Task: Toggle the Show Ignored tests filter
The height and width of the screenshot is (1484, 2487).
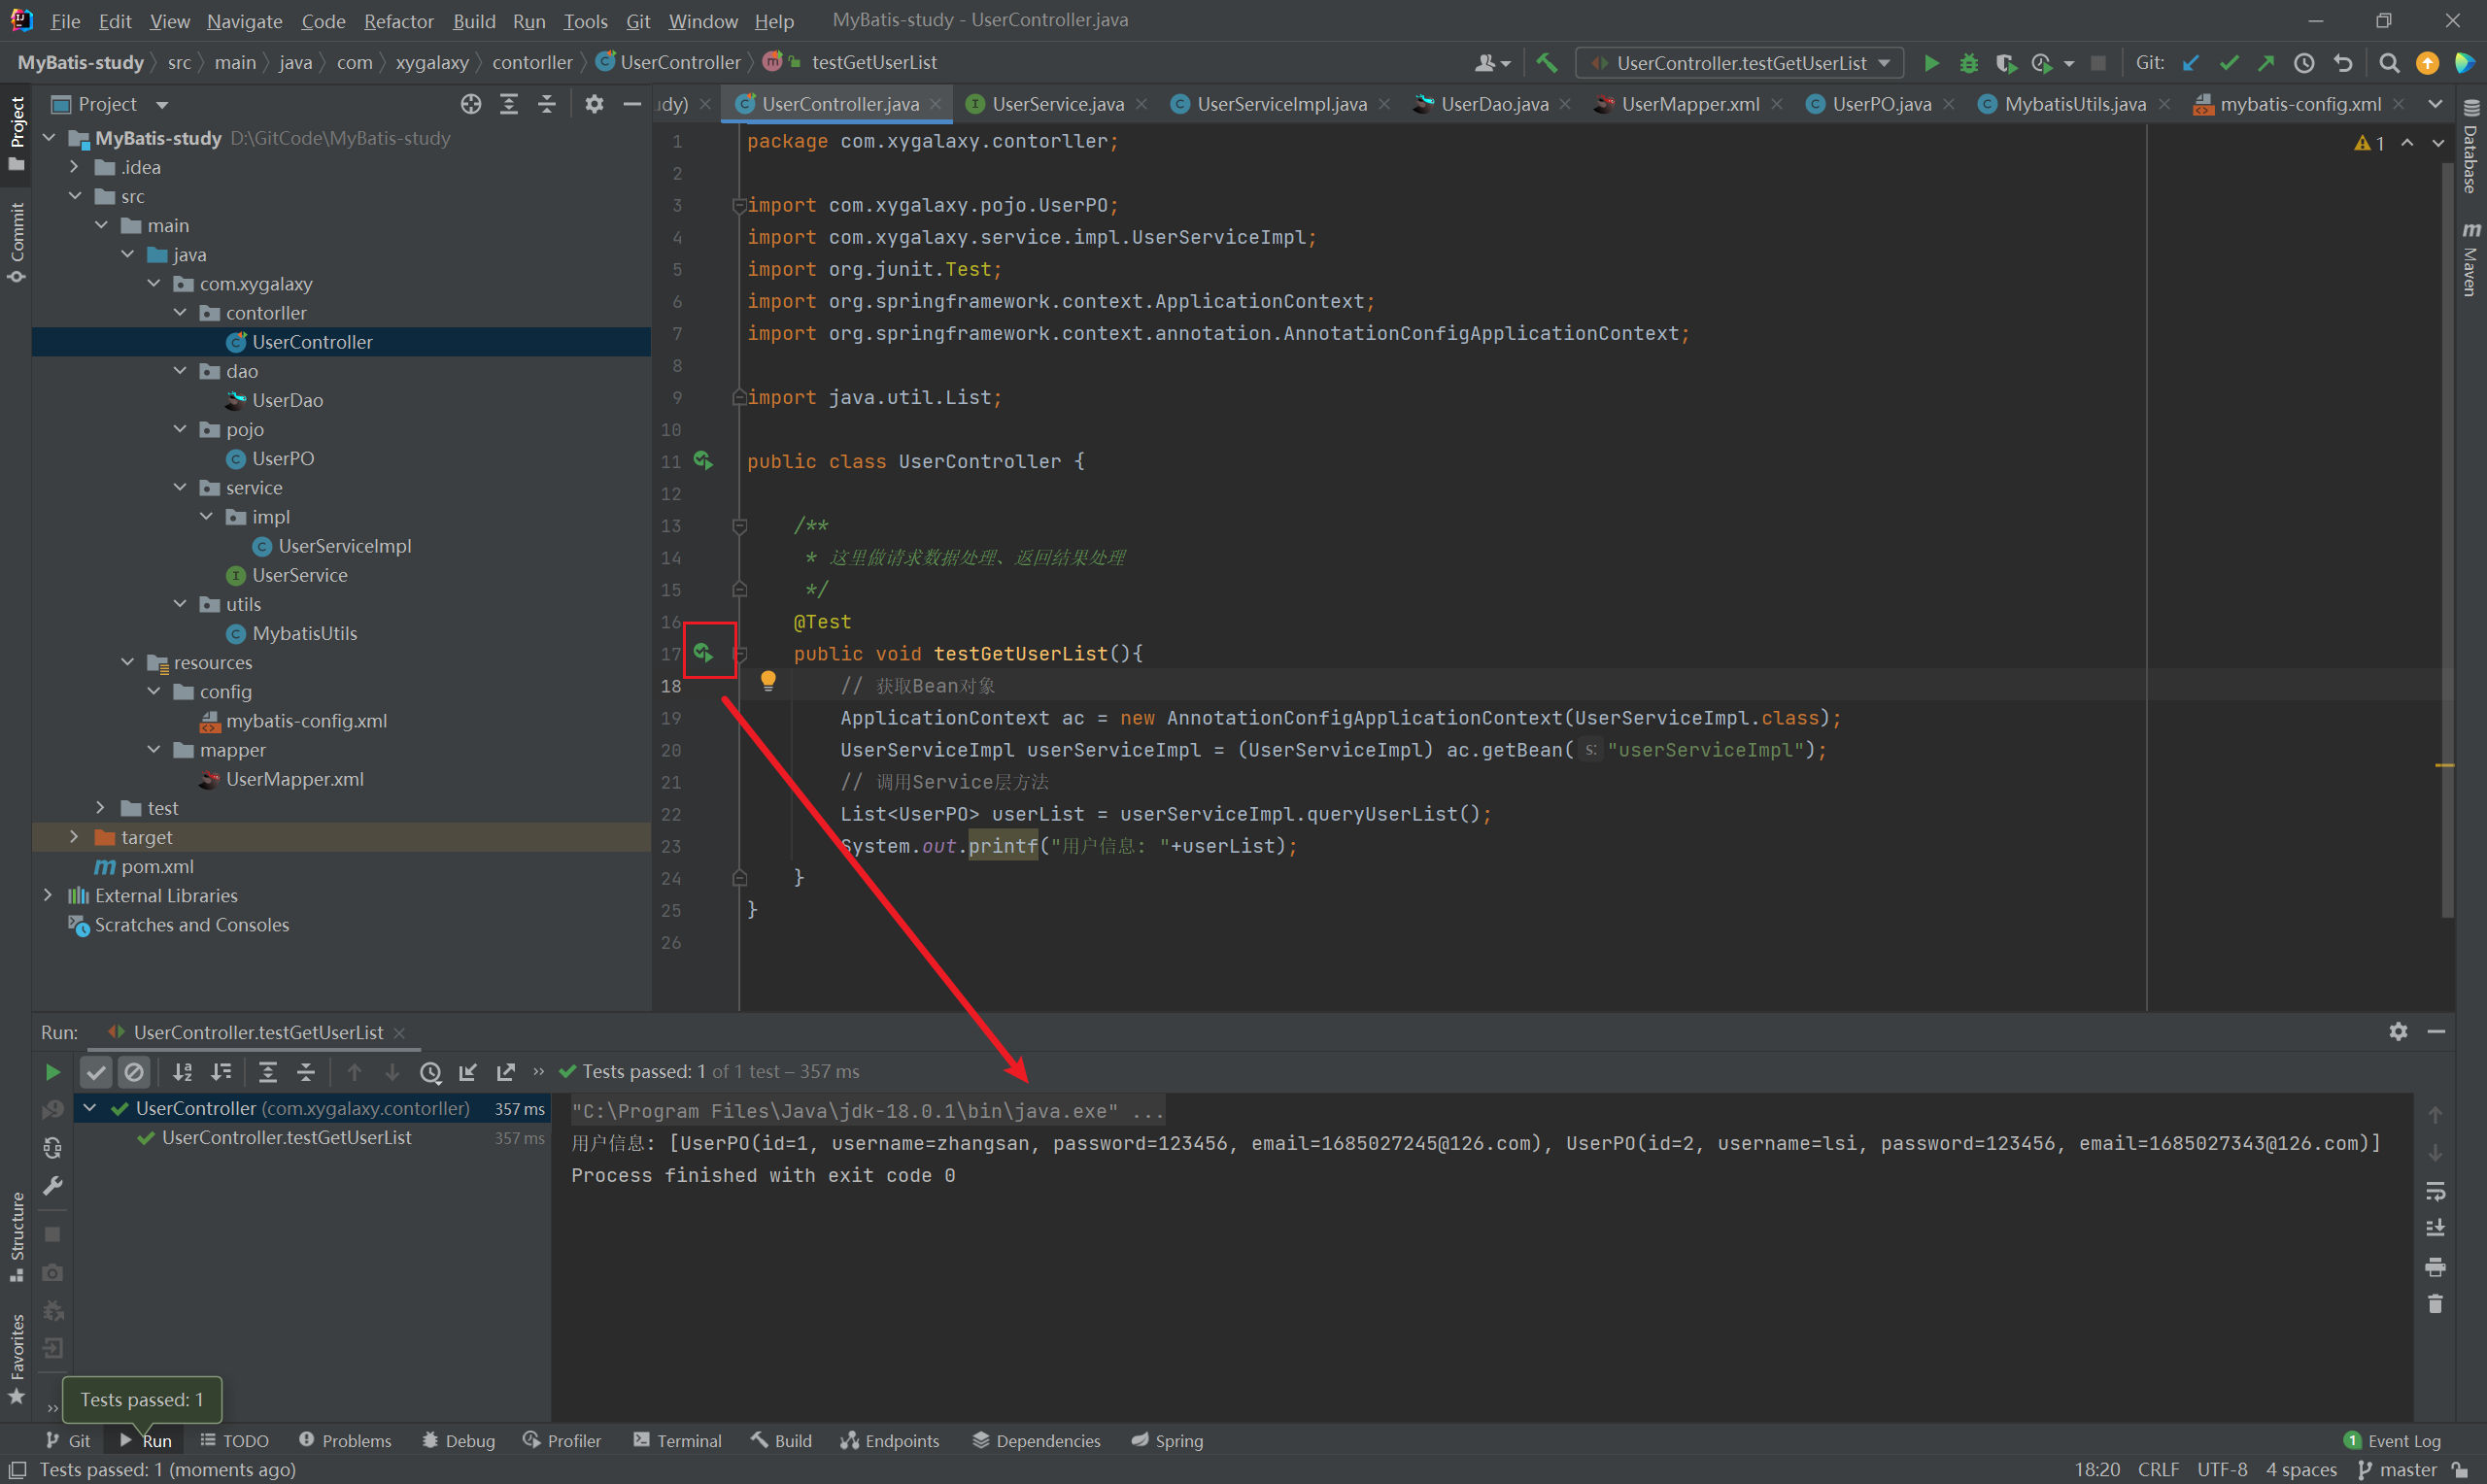Action: [x=134, y=1072]
